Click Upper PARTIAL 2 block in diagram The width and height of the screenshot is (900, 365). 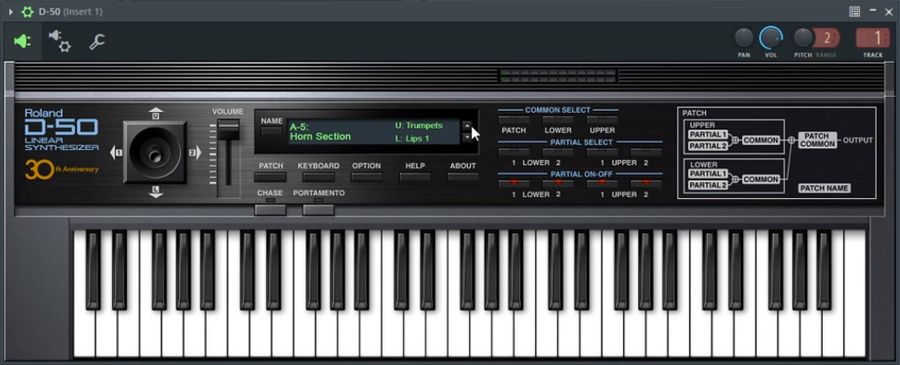[x=708, y=146]
